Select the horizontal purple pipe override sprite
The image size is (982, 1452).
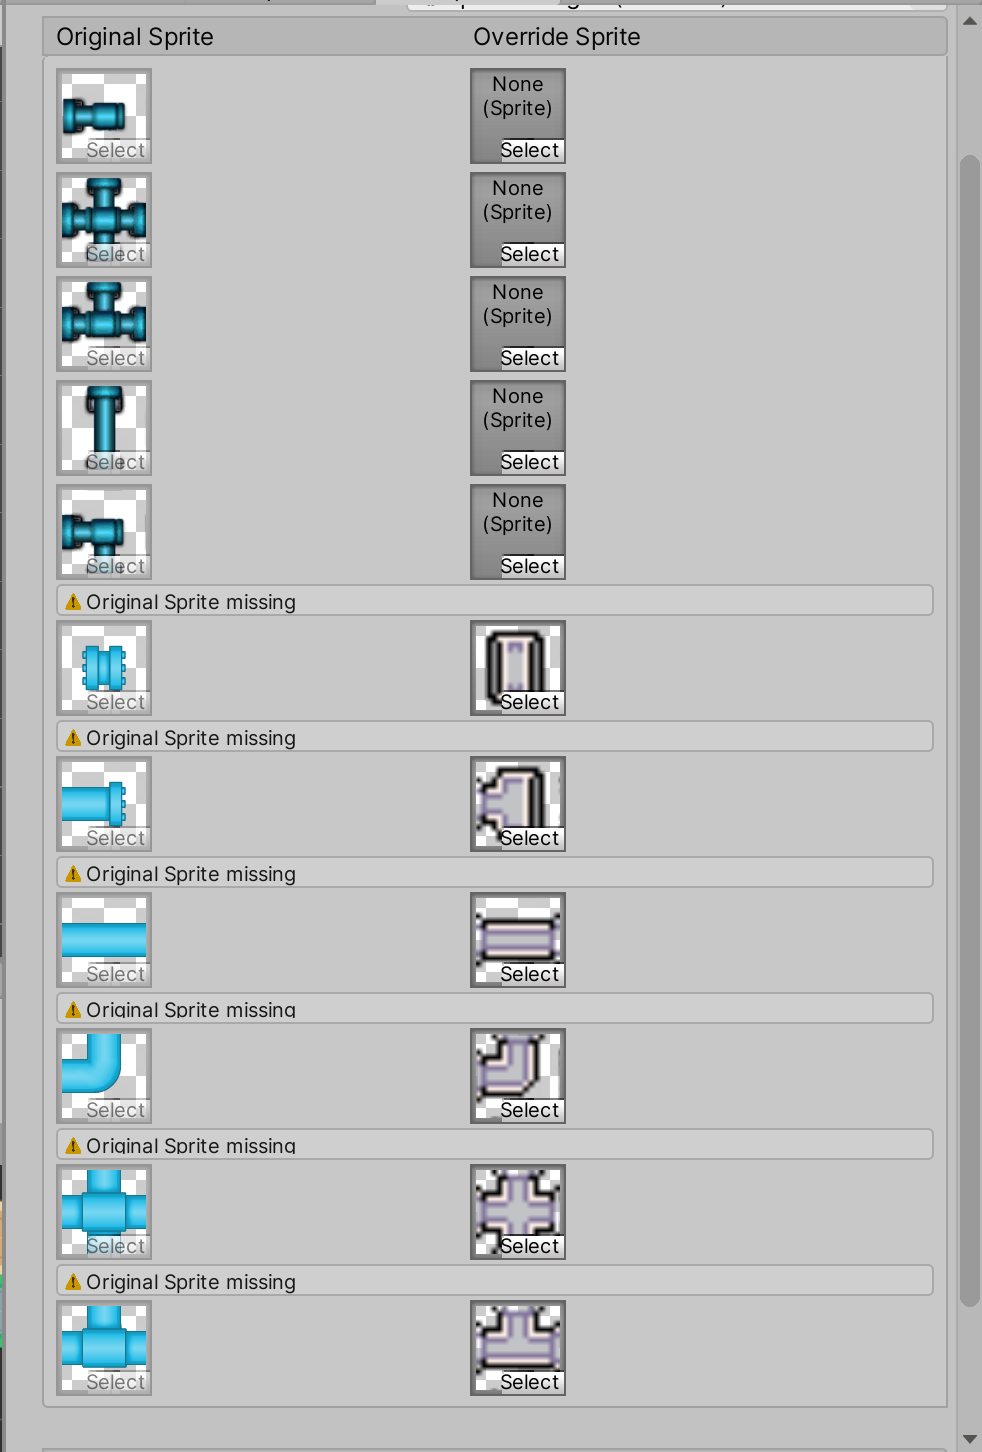(x=517, y=933)
